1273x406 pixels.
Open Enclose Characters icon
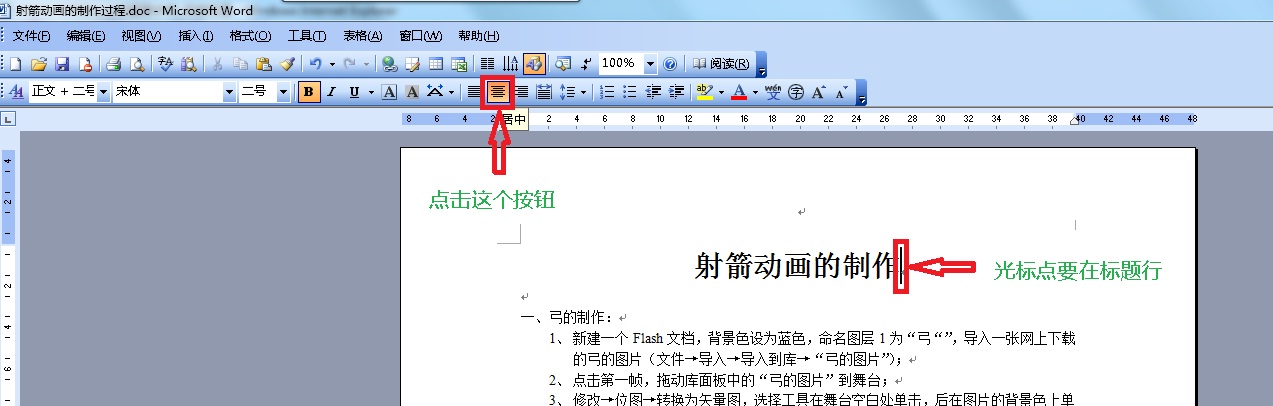(796, 92)
